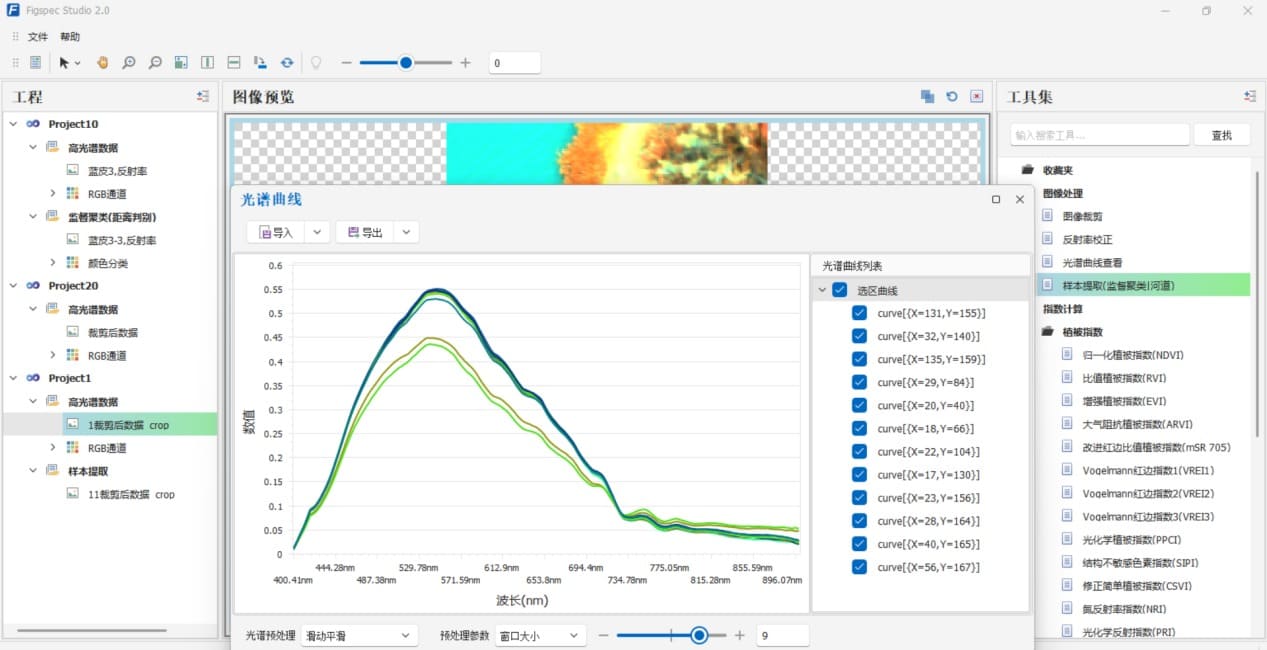Click the zoom in magnifier icon
This screenshot has height=650, width=1267.
(129, 63)
